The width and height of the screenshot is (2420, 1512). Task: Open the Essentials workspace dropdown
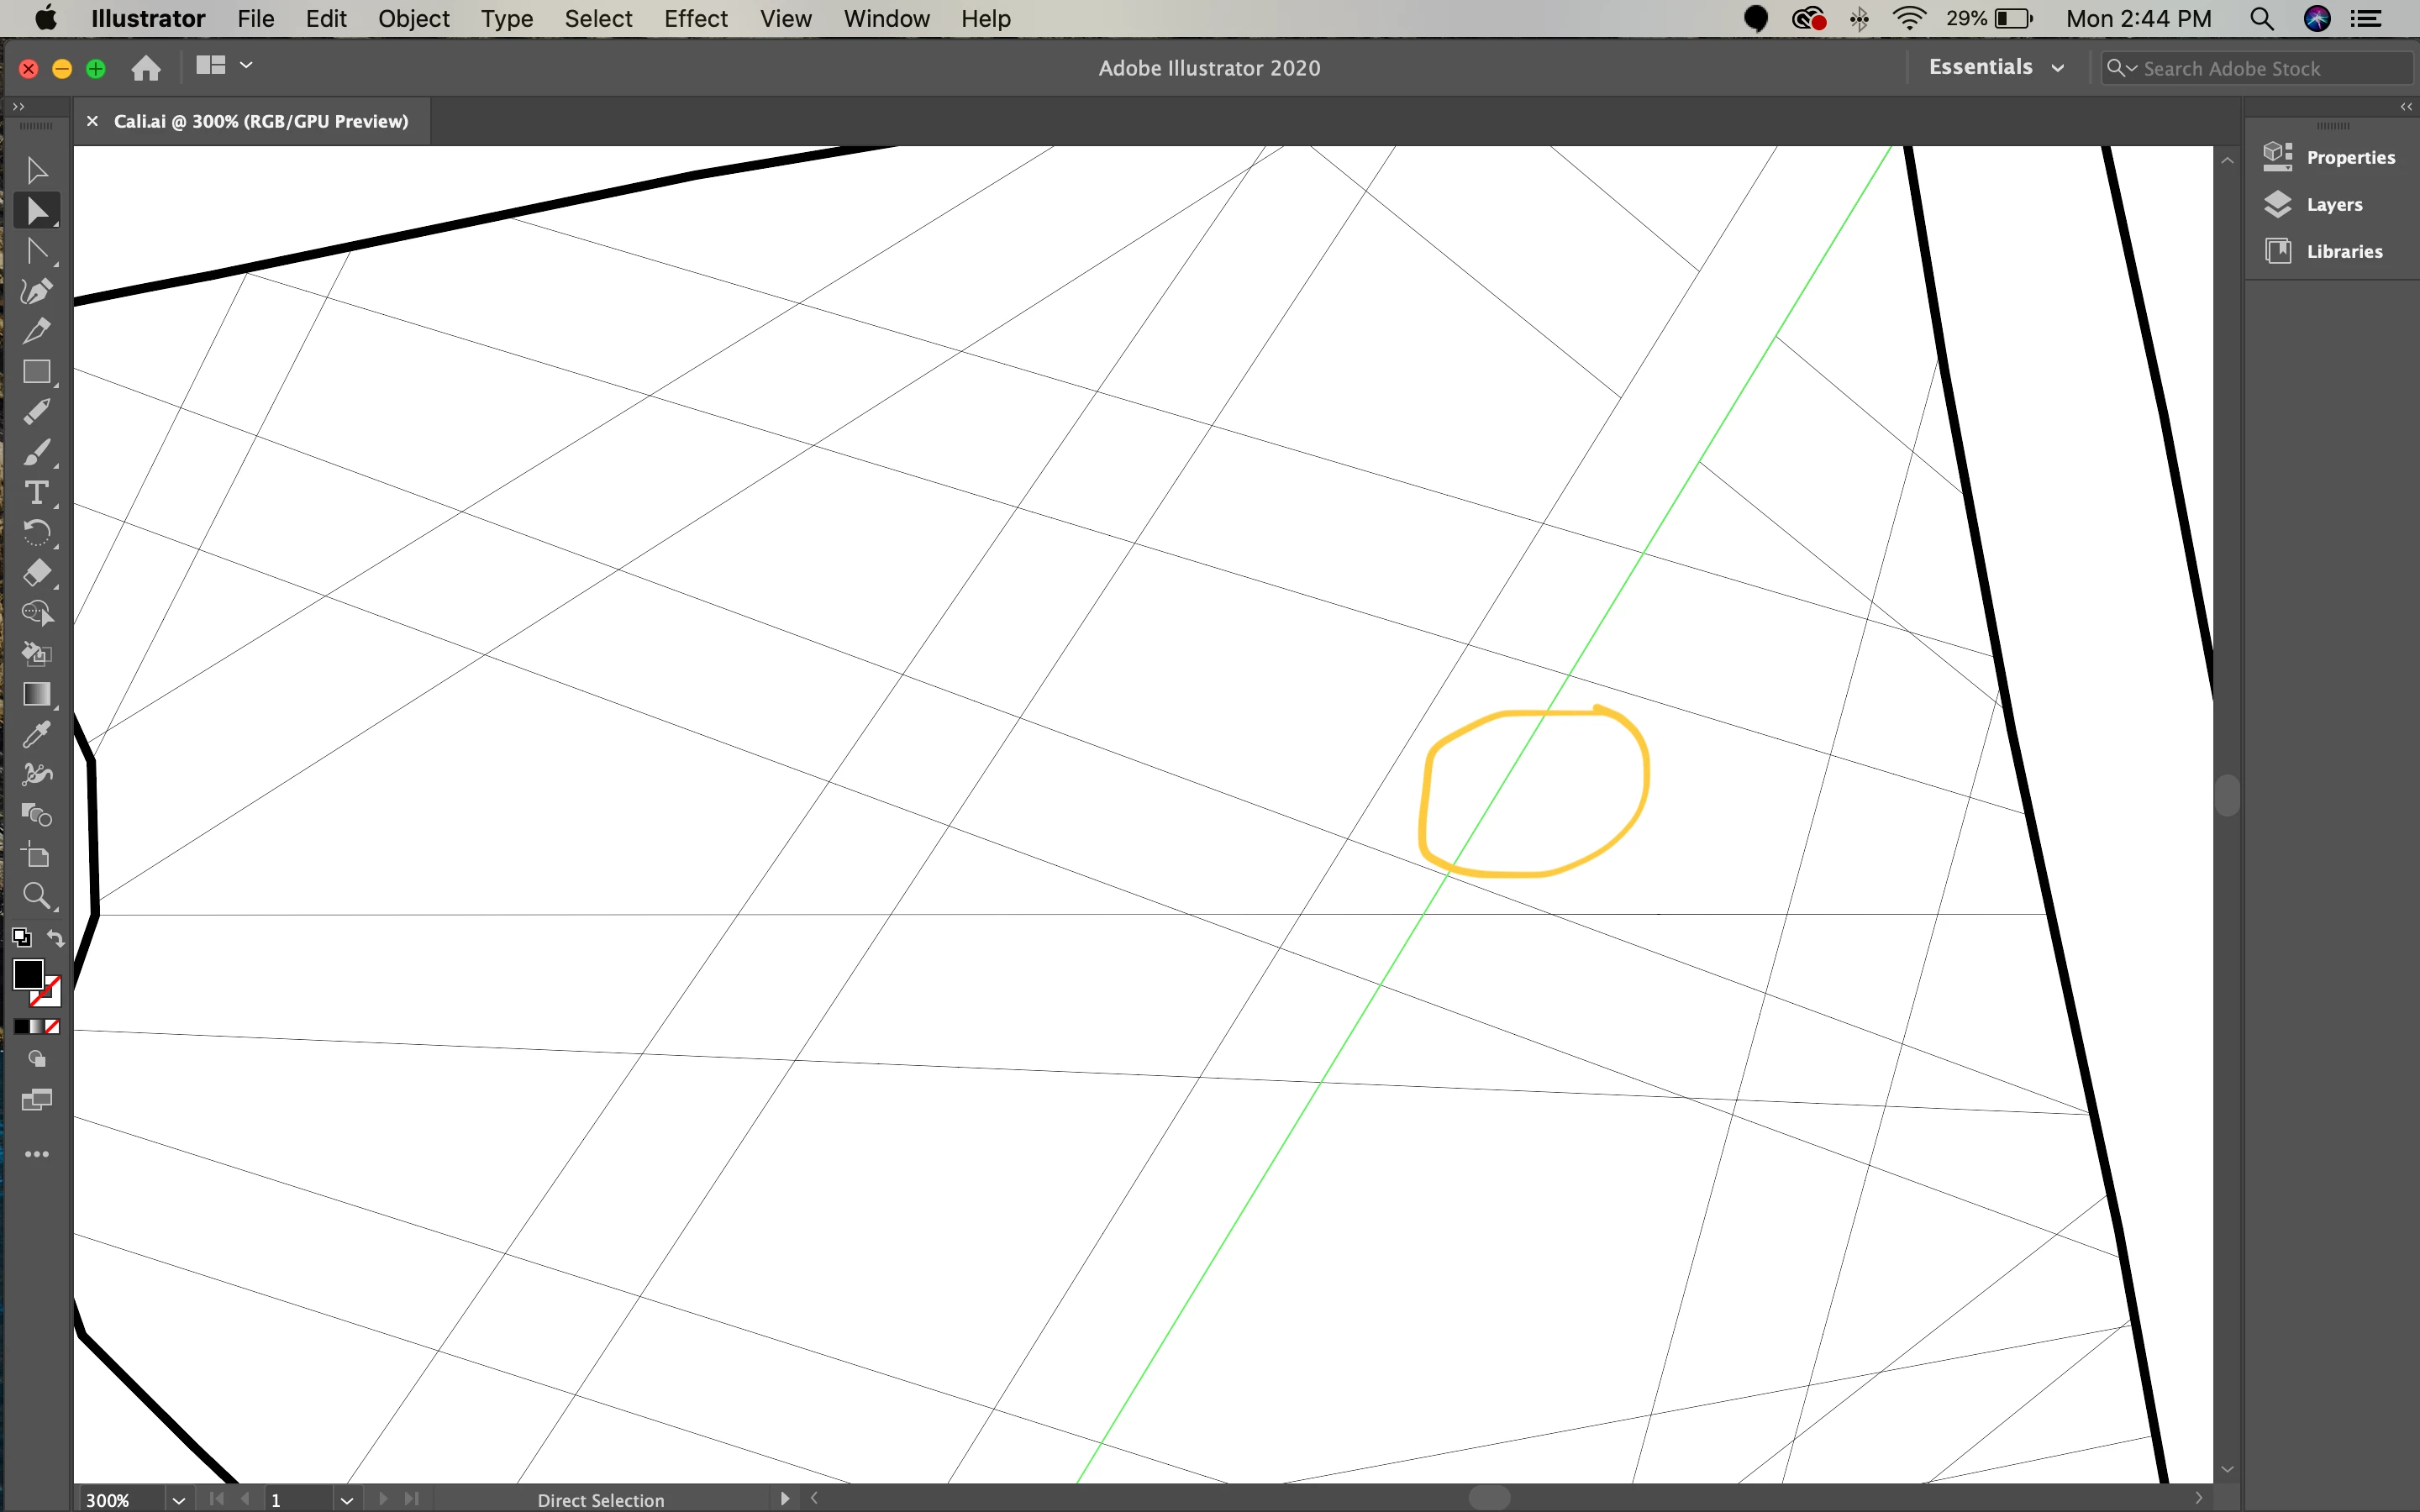pos(1996,68)
